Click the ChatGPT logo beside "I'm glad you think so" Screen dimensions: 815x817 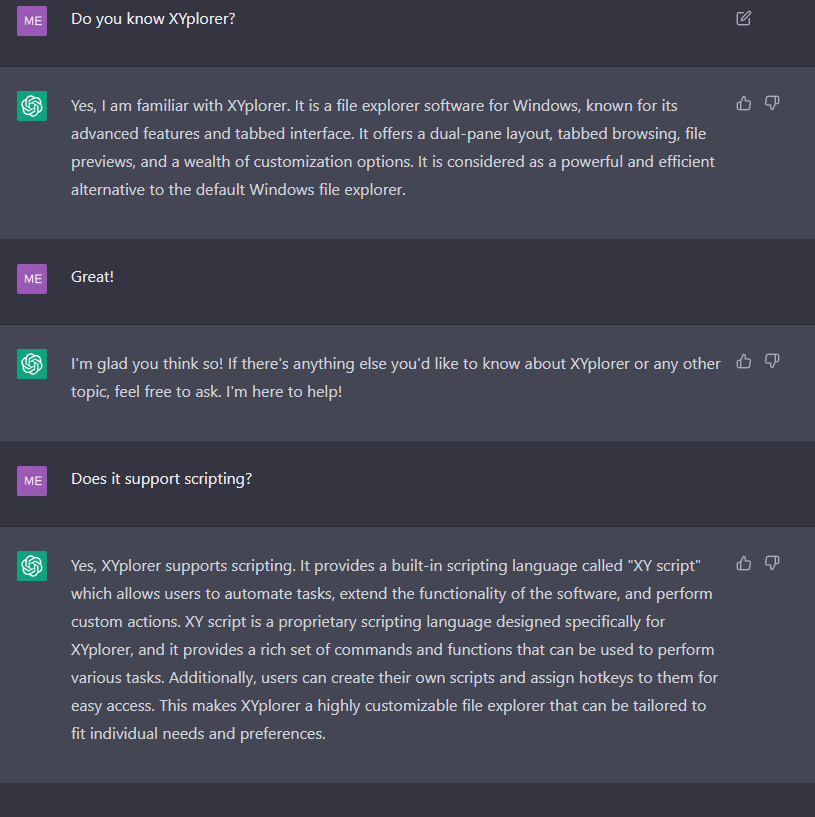click(32, 364)
